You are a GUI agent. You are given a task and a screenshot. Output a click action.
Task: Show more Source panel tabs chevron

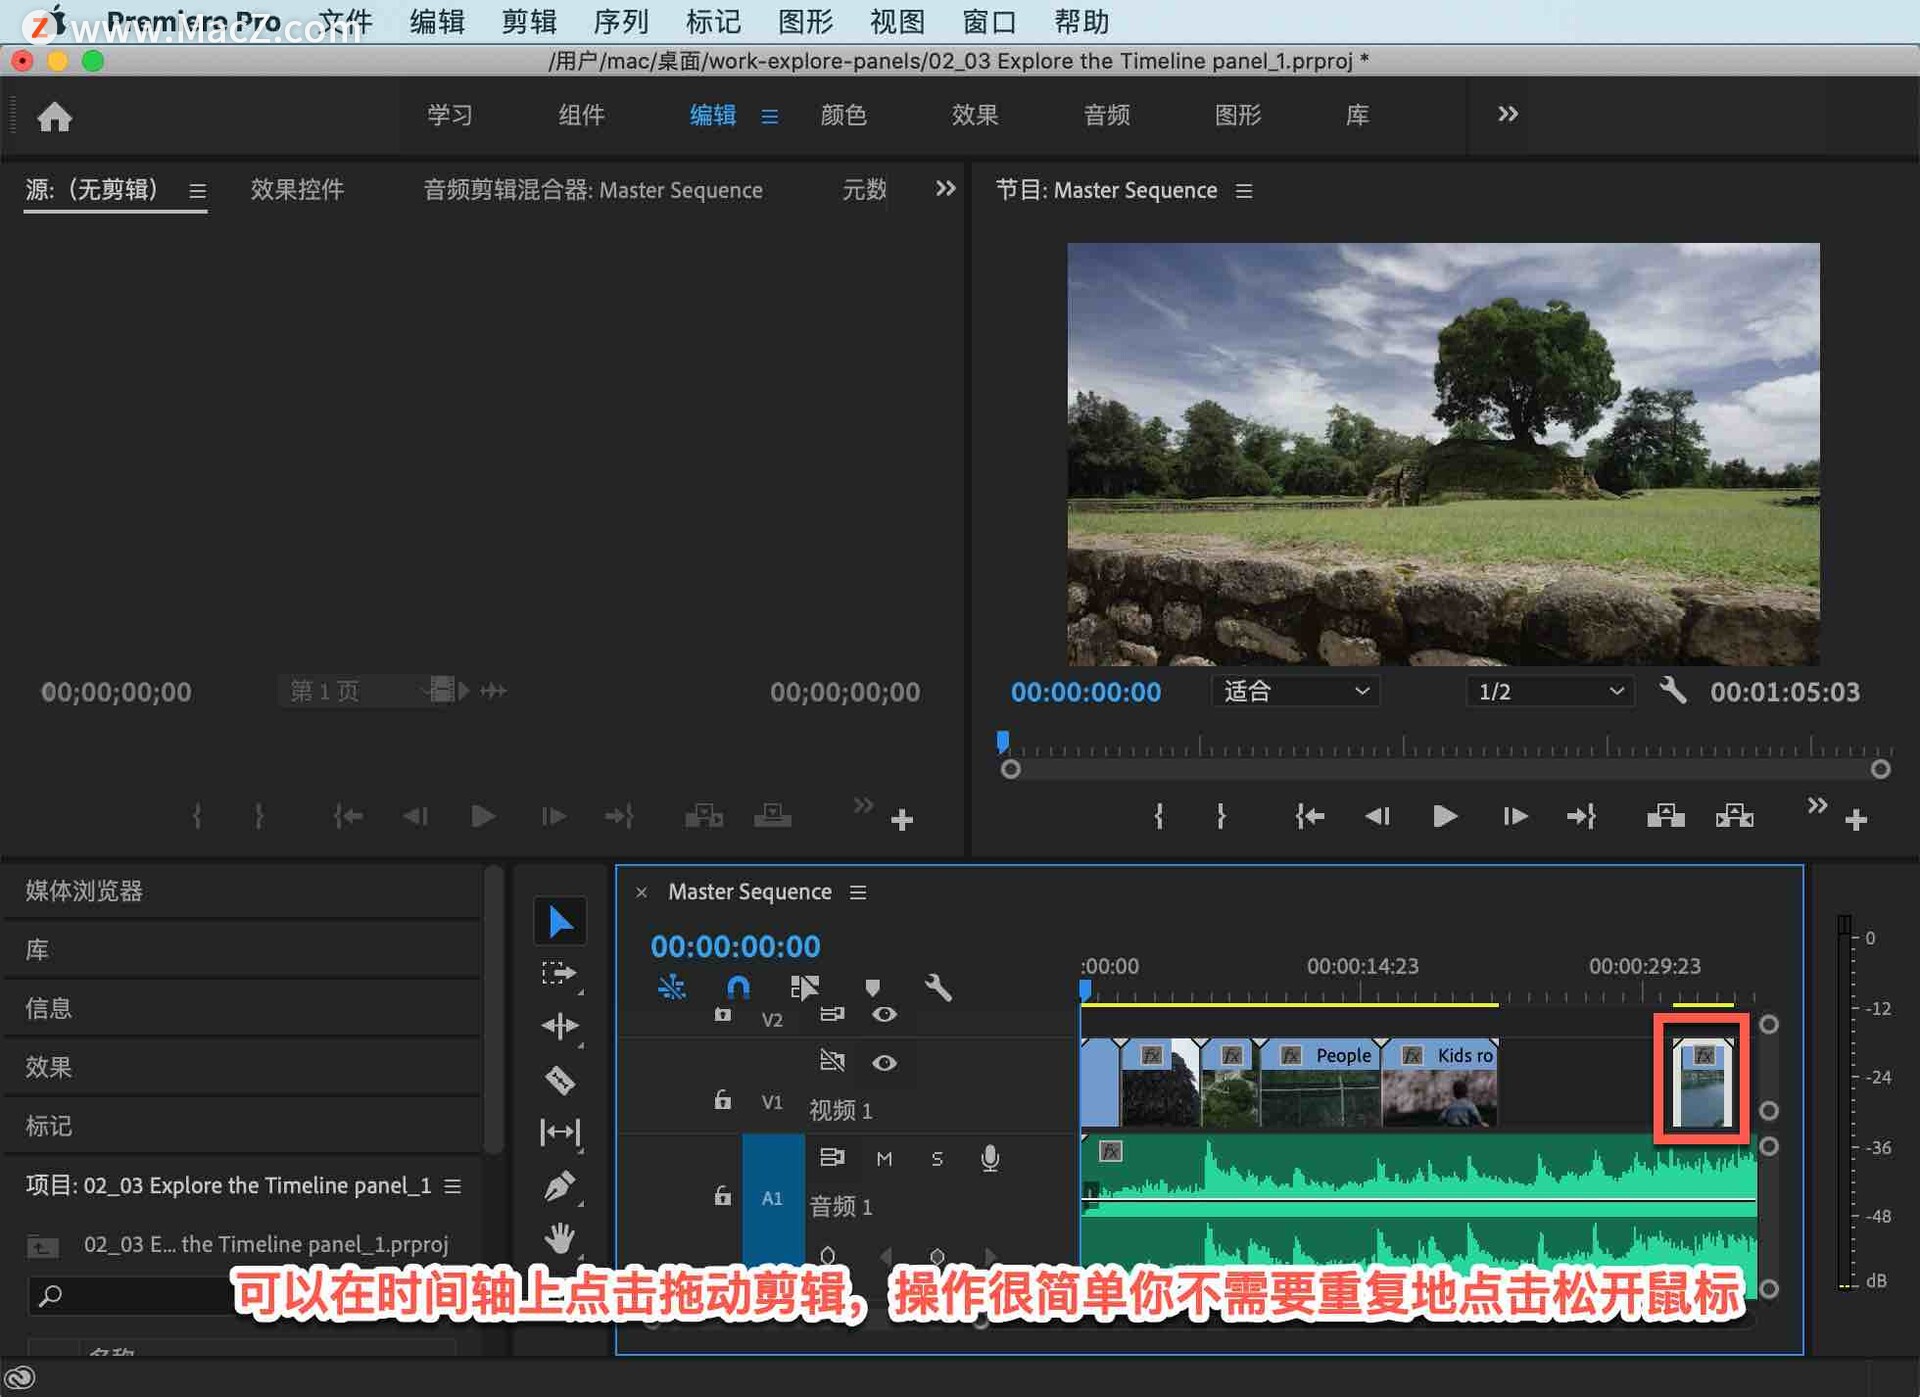[x=945, y=188]
